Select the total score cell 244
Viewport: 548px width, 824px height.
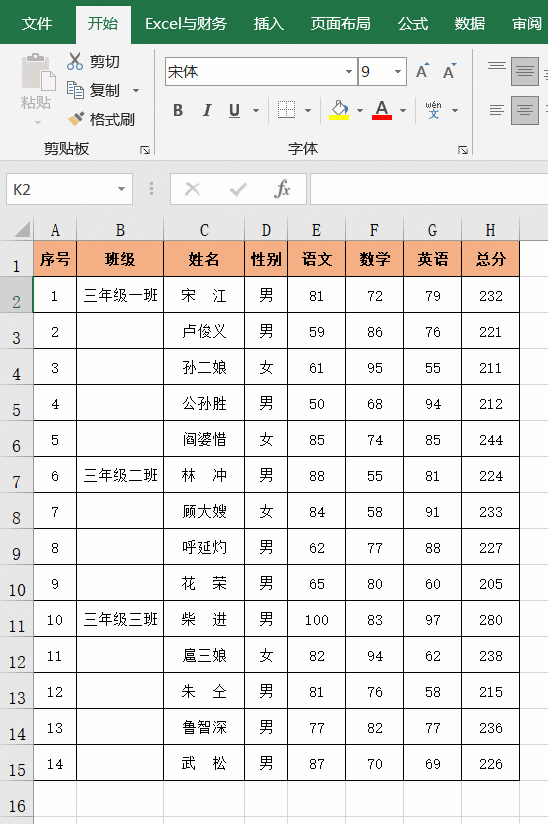490,439
